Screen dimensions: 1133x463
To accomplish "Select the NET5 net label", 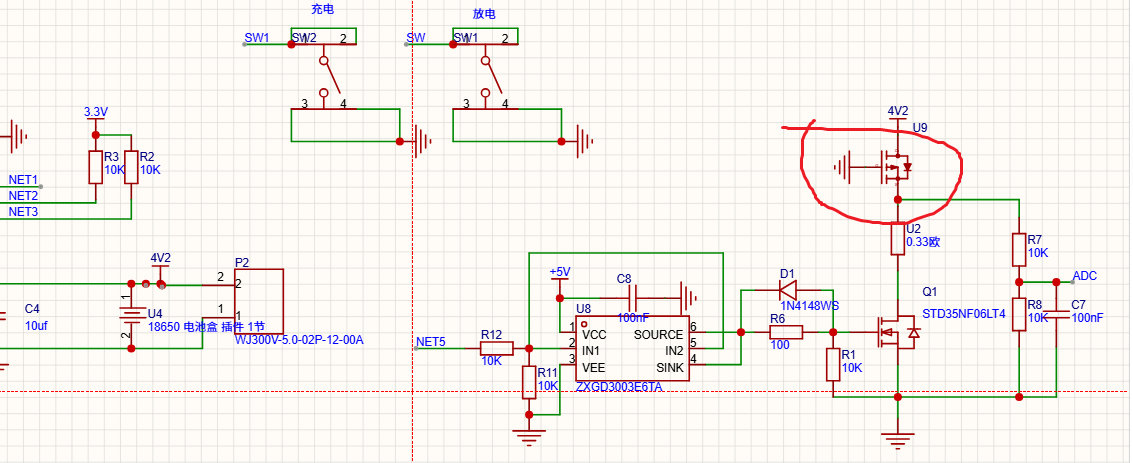I will pos(431,341).
